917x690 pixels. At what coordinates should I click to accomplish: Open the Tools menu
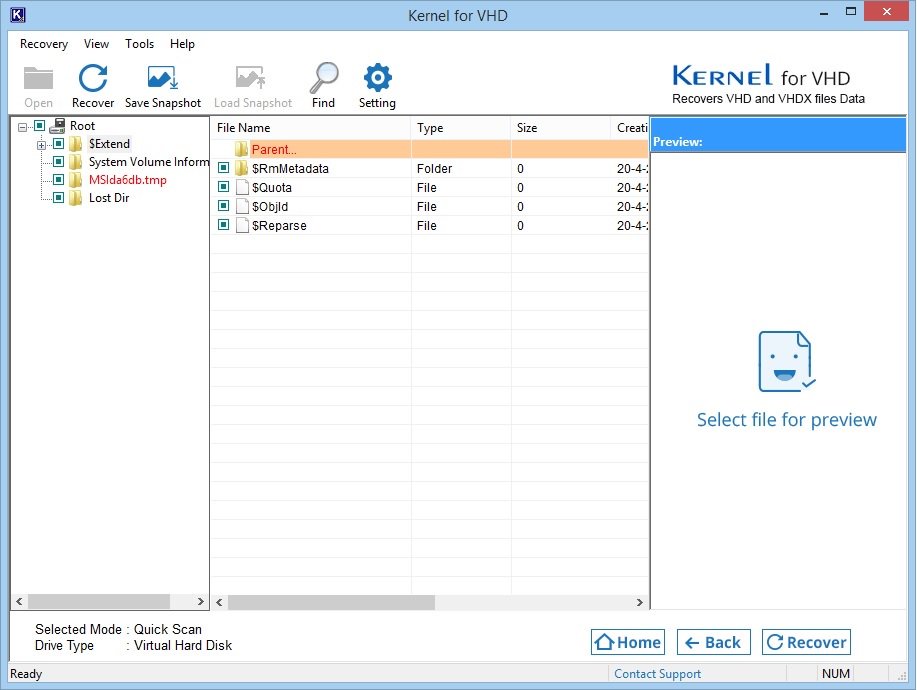139,44
